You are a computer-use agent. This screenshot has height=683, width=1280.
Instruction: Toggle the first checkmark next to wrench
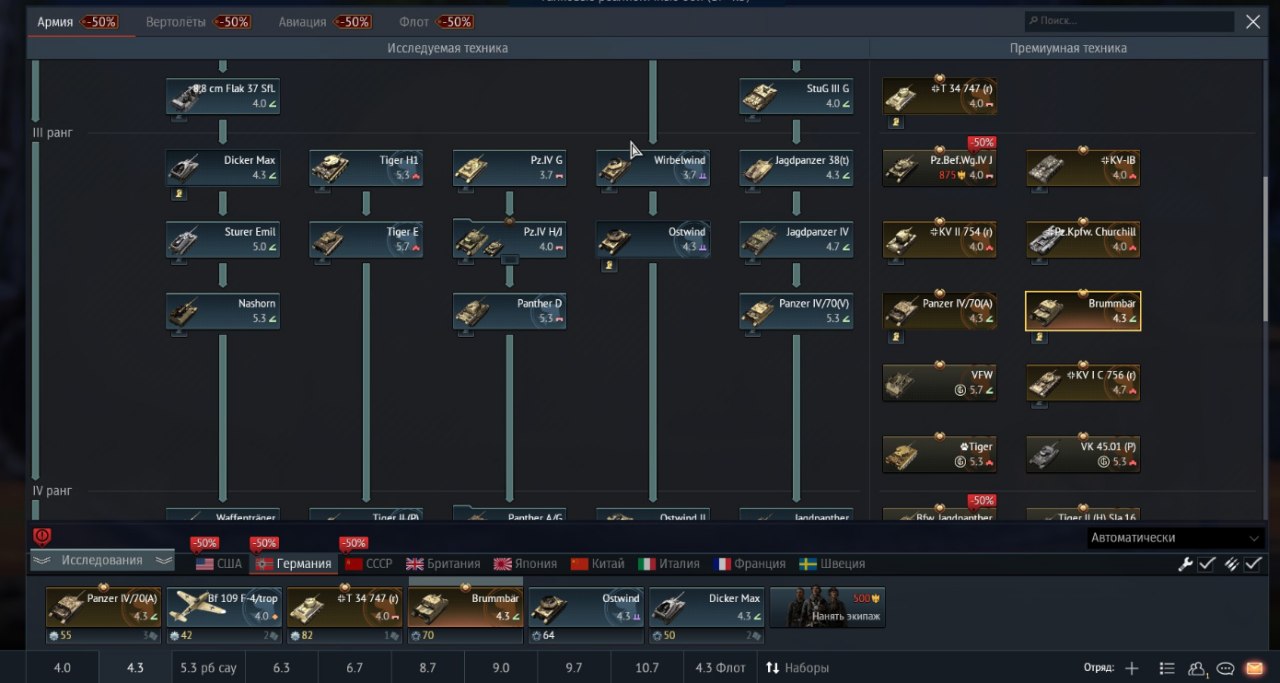[1208, 564]
